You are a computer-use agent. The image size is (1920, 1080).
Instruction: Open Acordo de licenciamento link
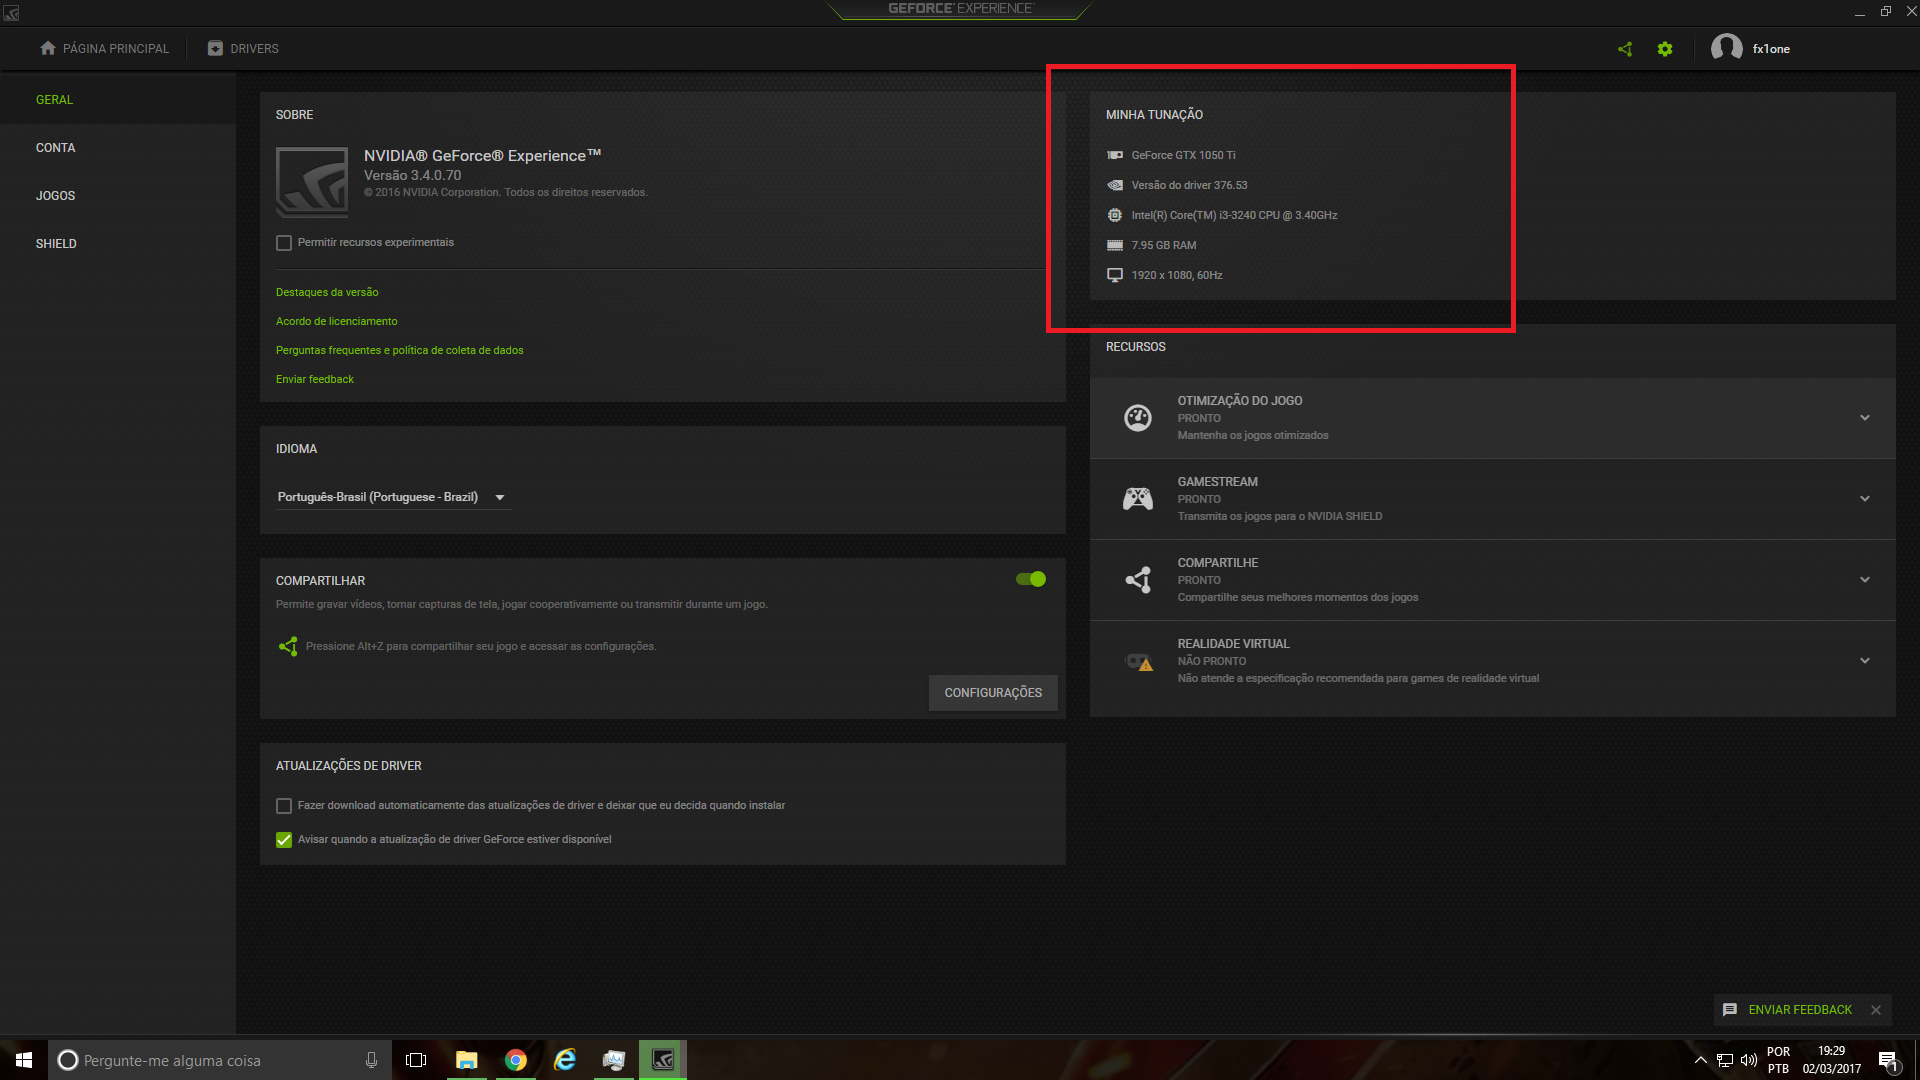[x=337, y=321]
